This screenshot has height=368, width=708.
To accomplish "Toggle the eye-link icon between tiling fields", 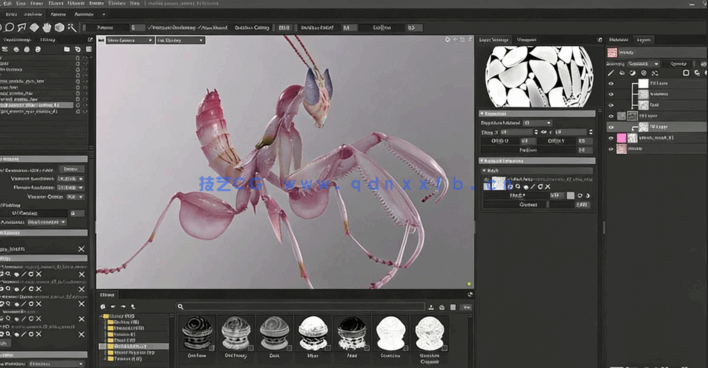I will 544,132.
